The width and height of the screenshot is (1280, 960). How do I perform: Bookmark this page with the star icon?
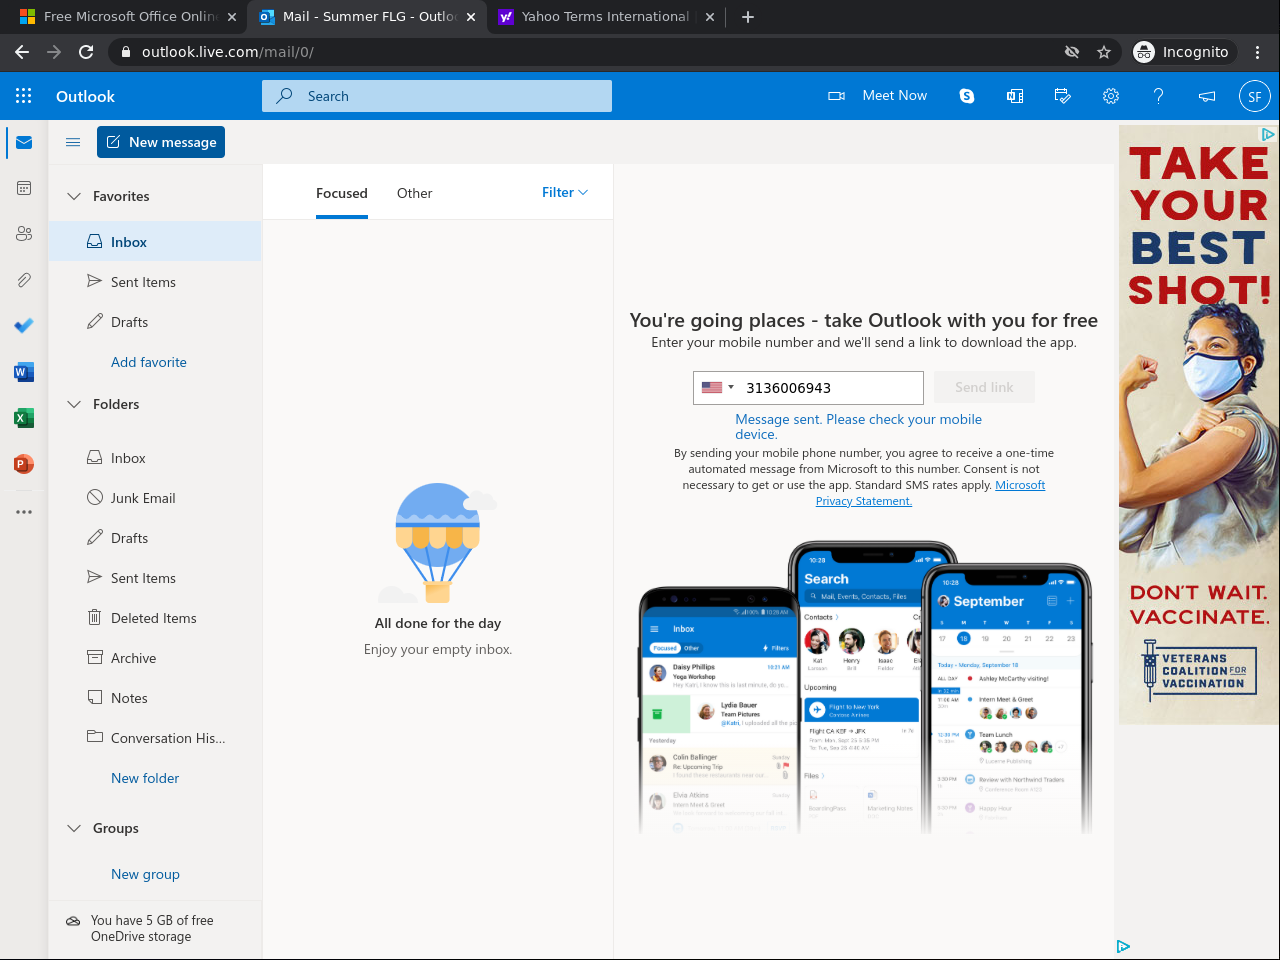(1104, 52)
